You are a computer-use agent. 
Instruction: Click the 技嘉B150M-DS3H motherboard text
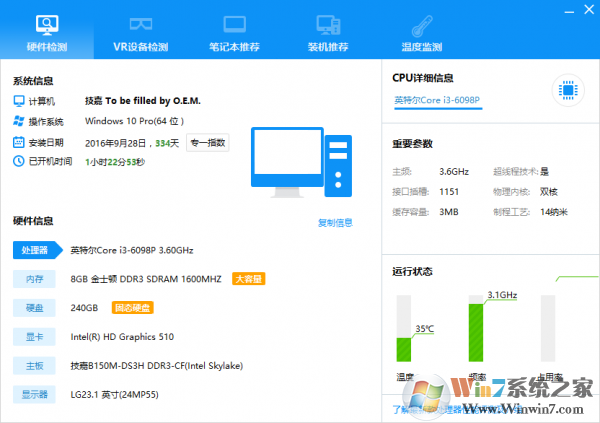tap(157, 366)
